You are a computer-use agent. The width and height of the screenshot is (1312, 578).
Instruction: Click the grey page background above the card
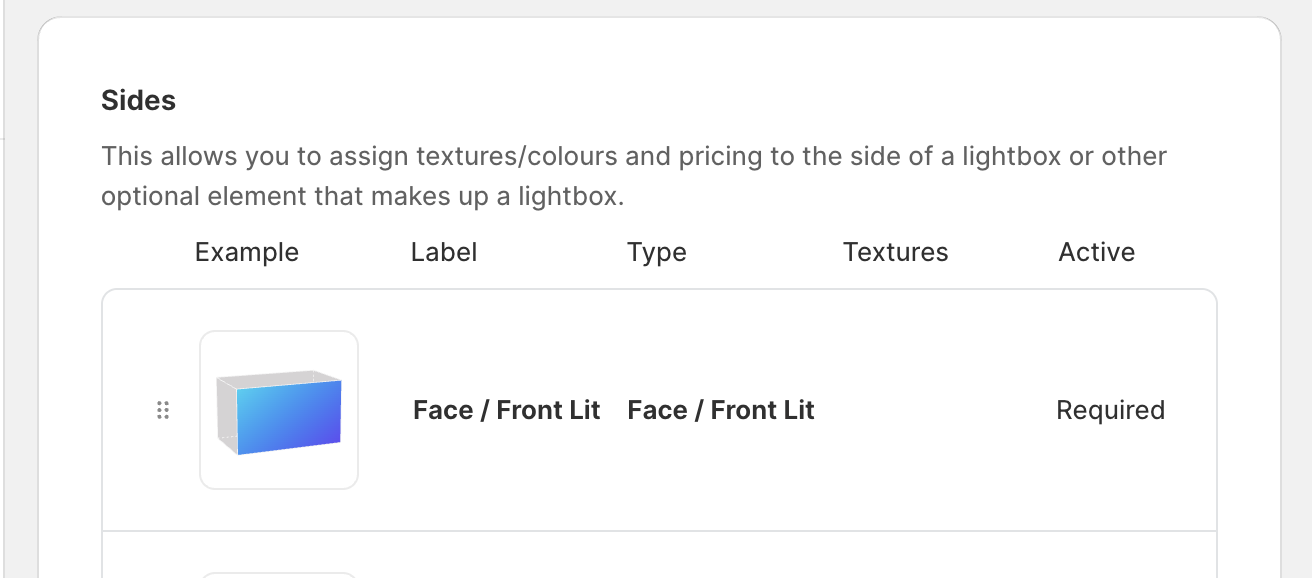coord(660,8)
